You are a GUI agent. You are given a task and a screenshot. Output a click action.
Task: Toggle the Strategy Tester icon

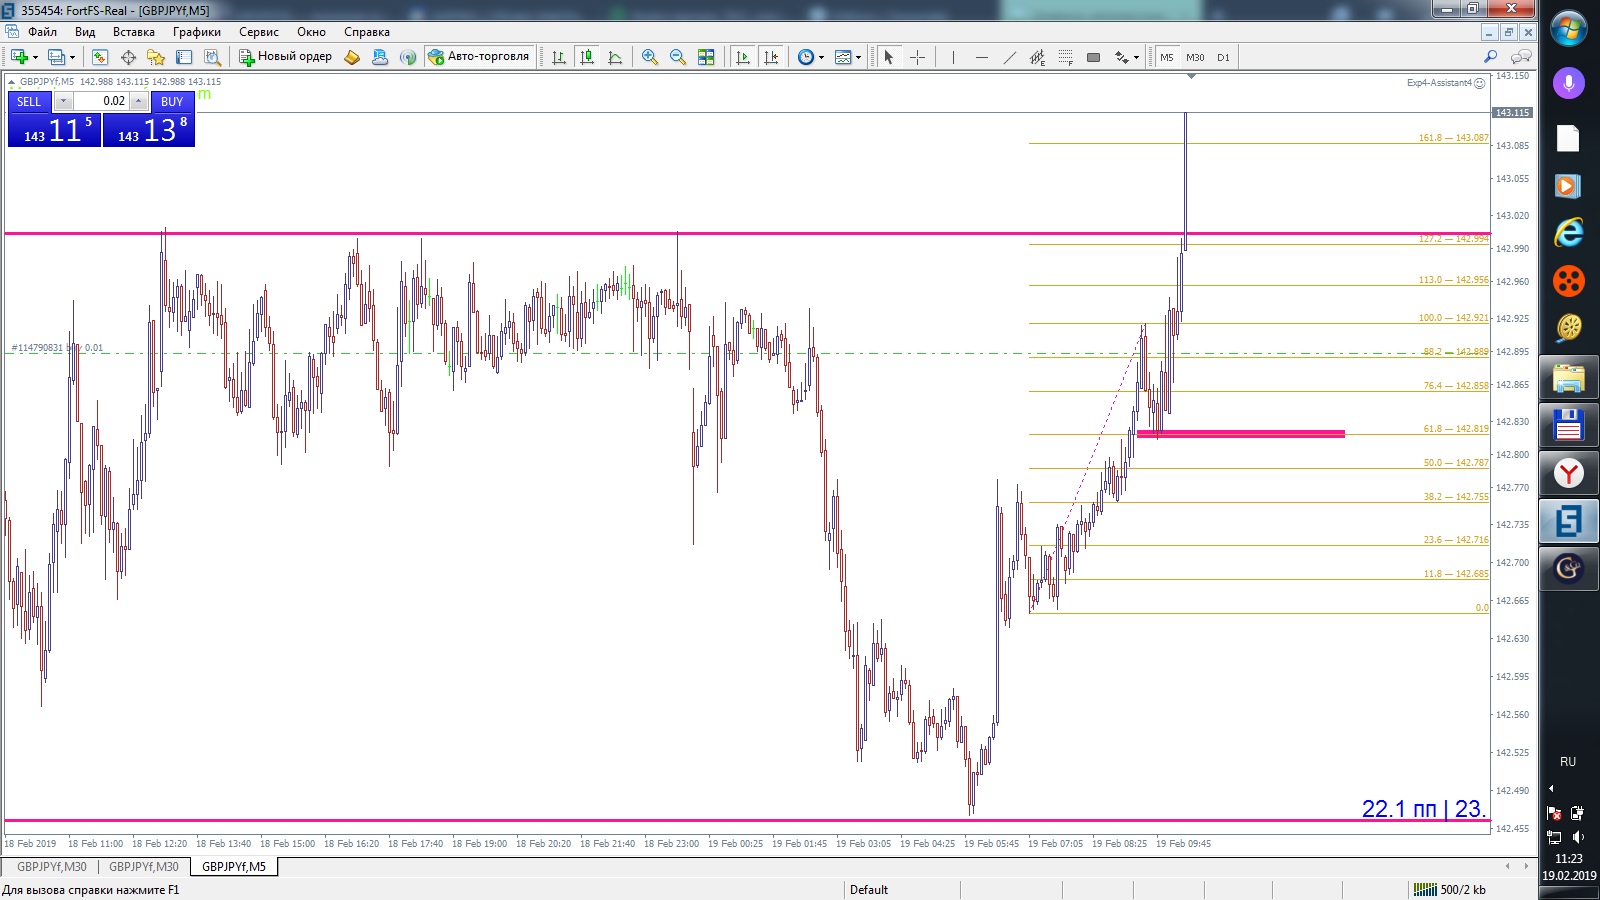(212, 57)
